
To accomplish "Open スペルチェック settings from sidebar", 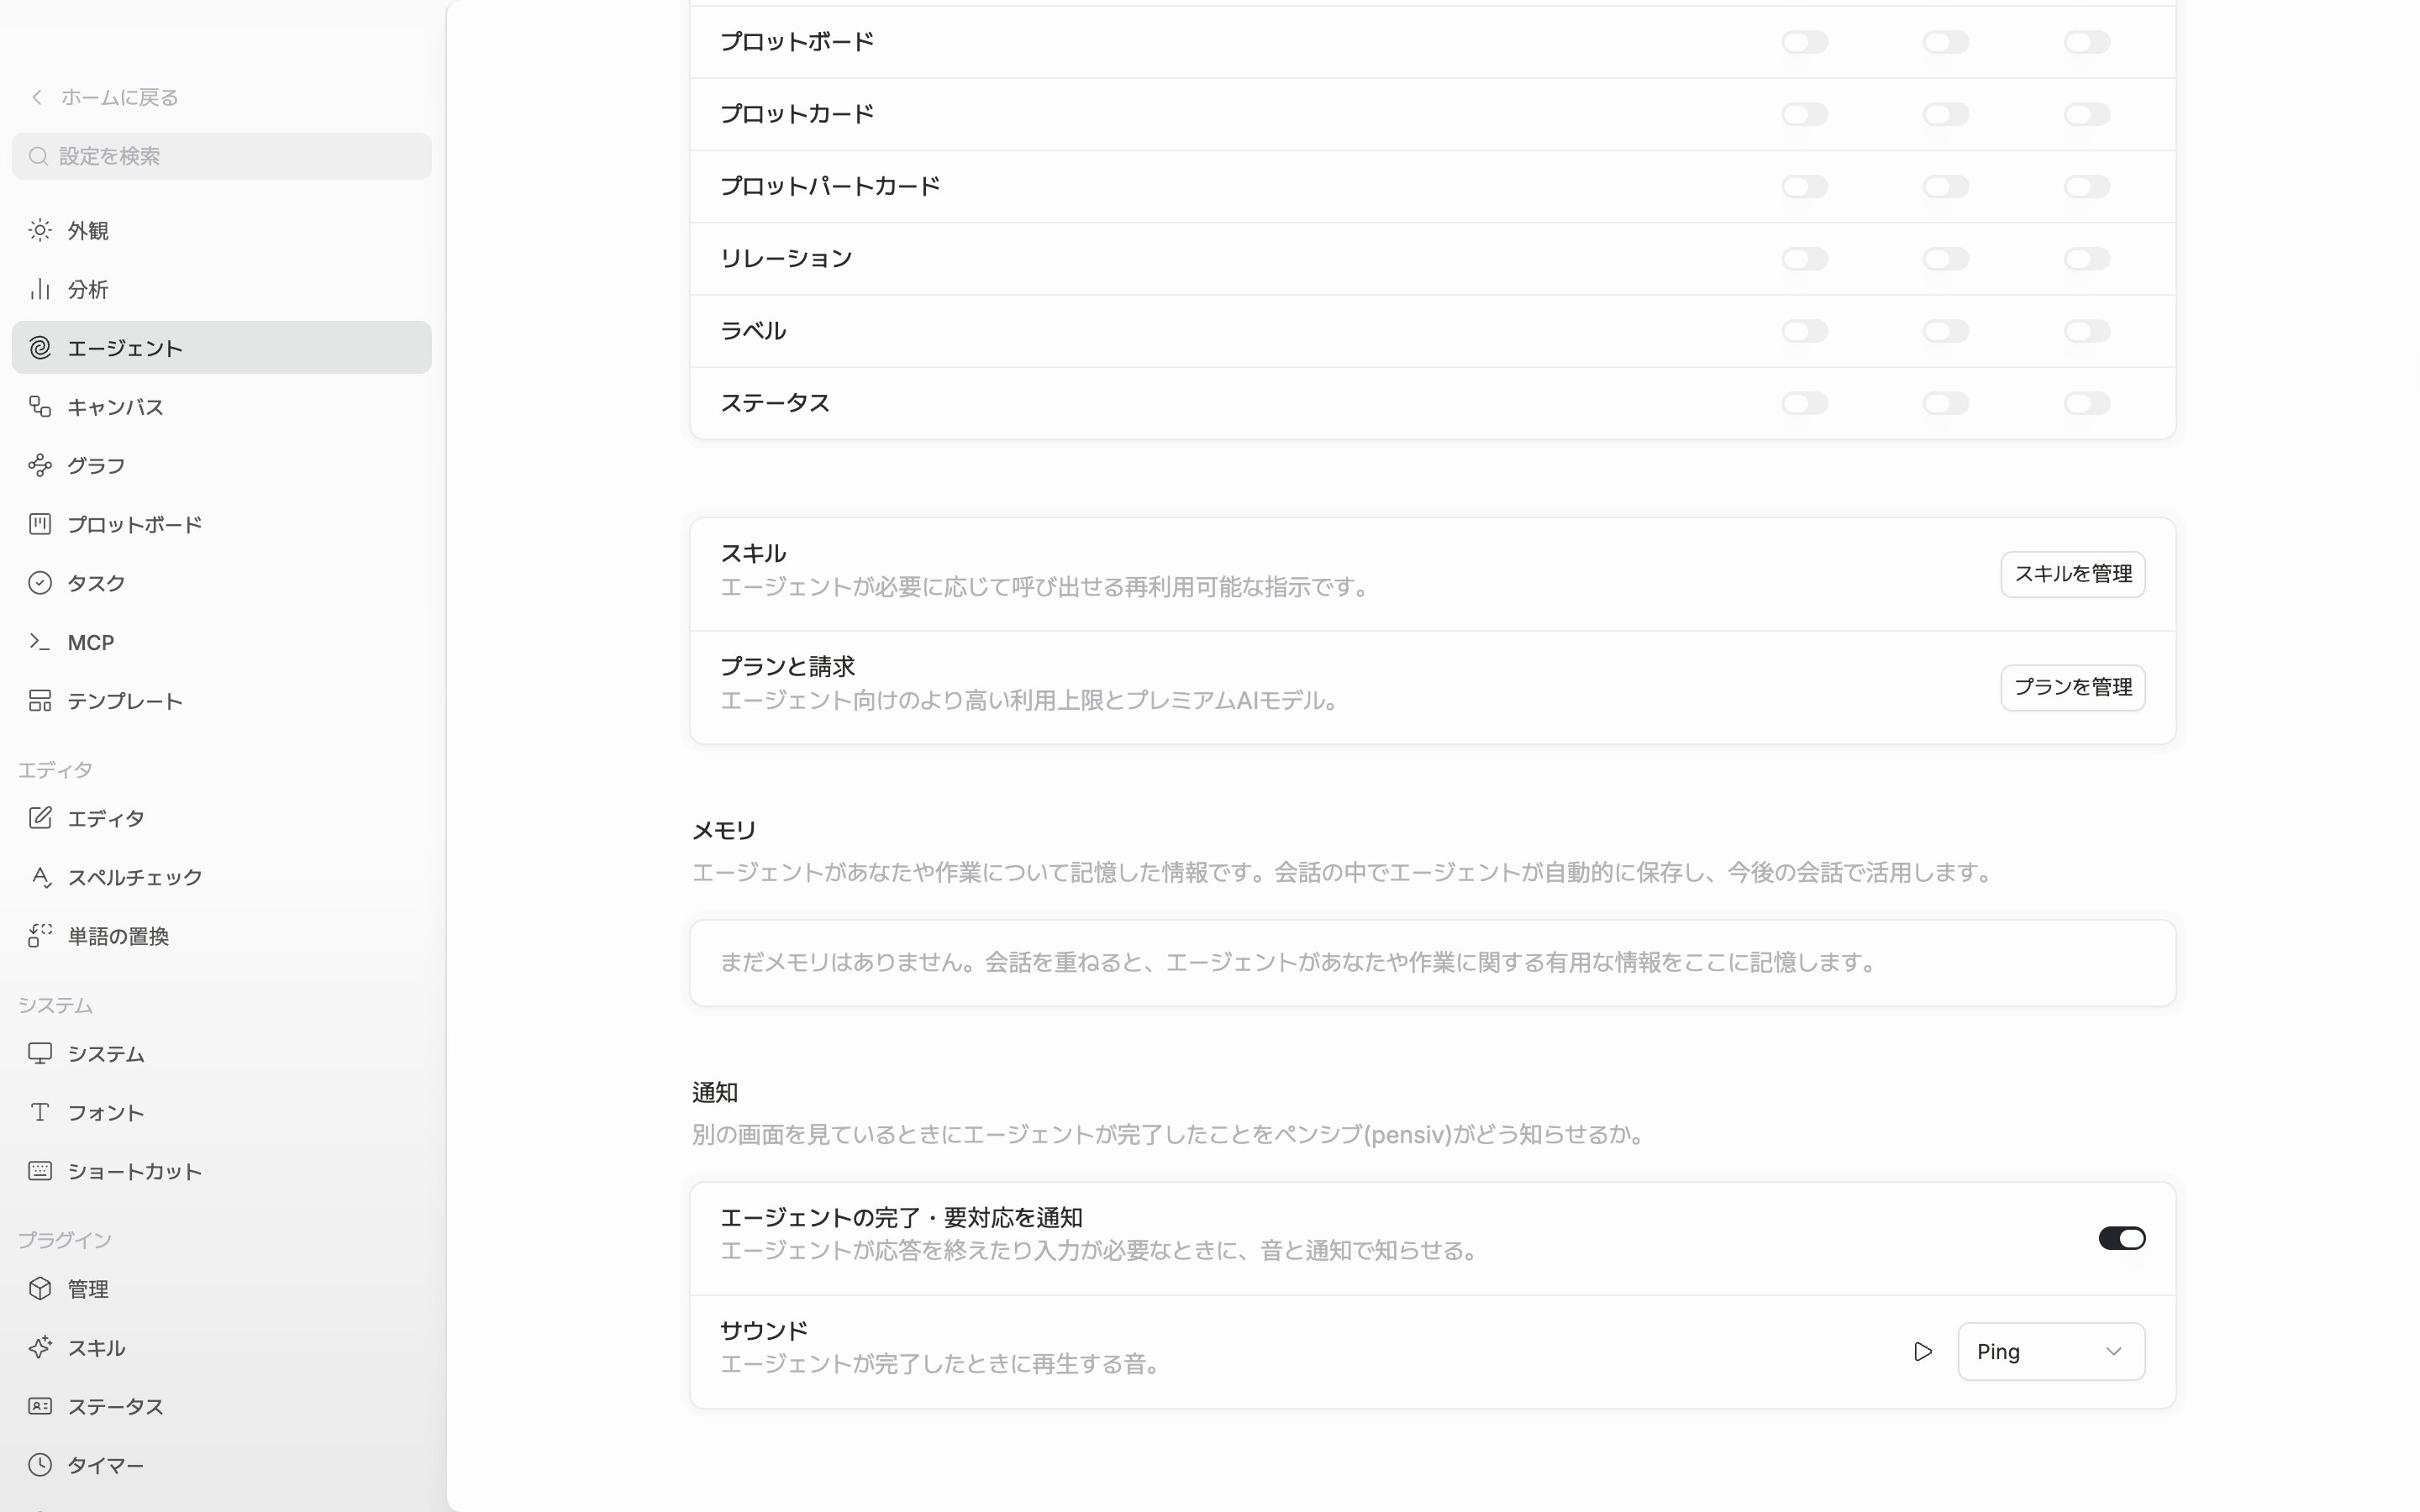I will pos(221,877).
